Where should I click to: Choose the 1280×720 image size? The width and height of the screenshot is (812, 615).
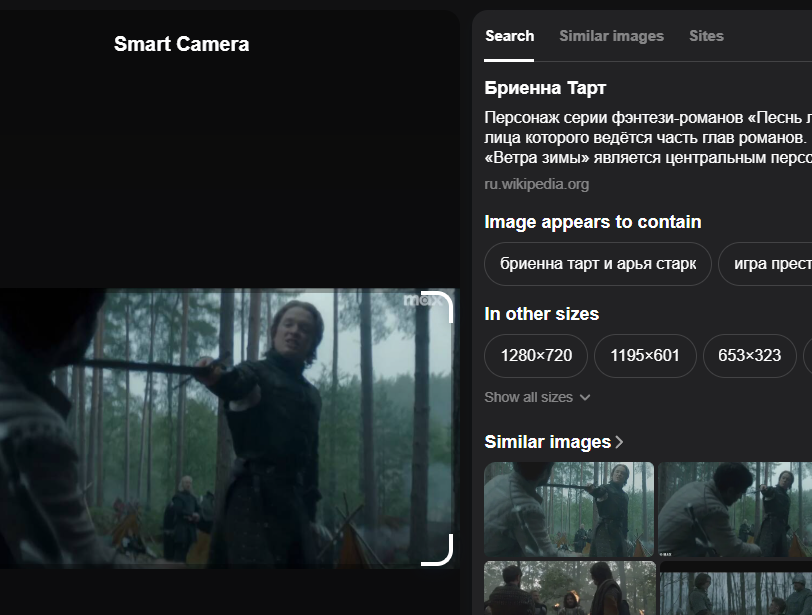pos(536,356)
